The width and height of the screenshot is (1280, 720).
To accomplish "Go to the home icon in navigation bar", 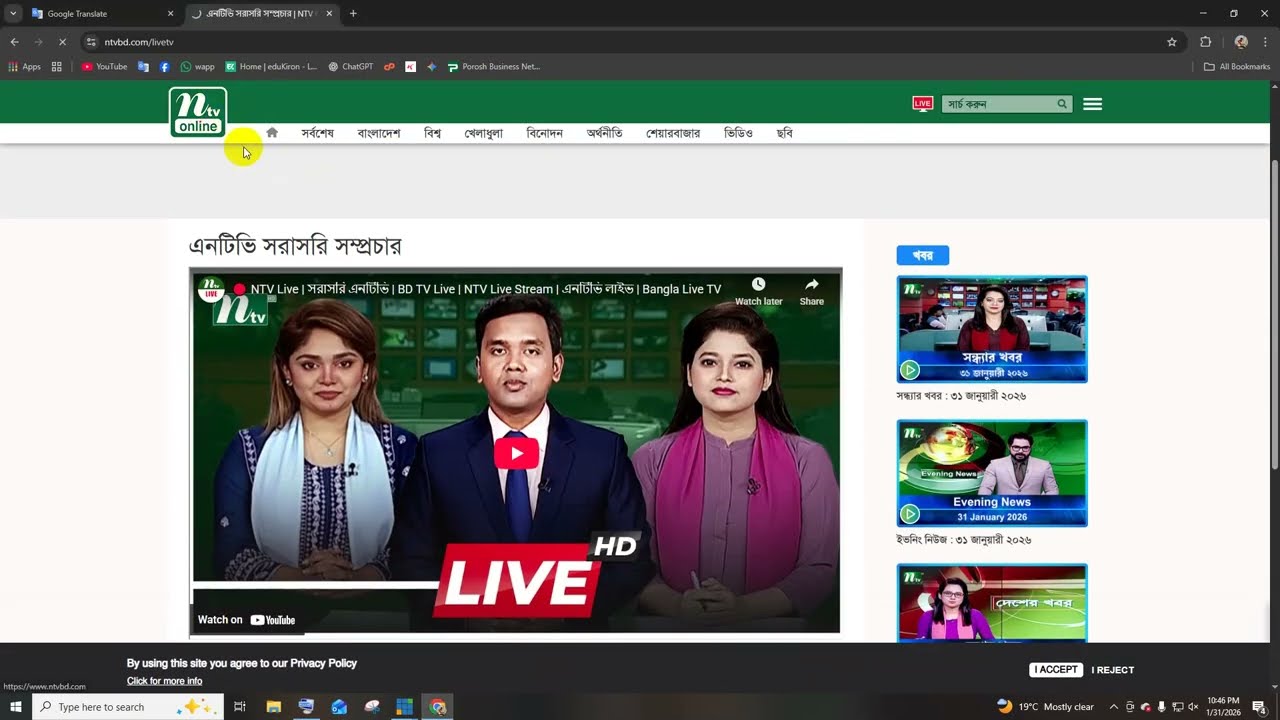I will coord(272,132).
